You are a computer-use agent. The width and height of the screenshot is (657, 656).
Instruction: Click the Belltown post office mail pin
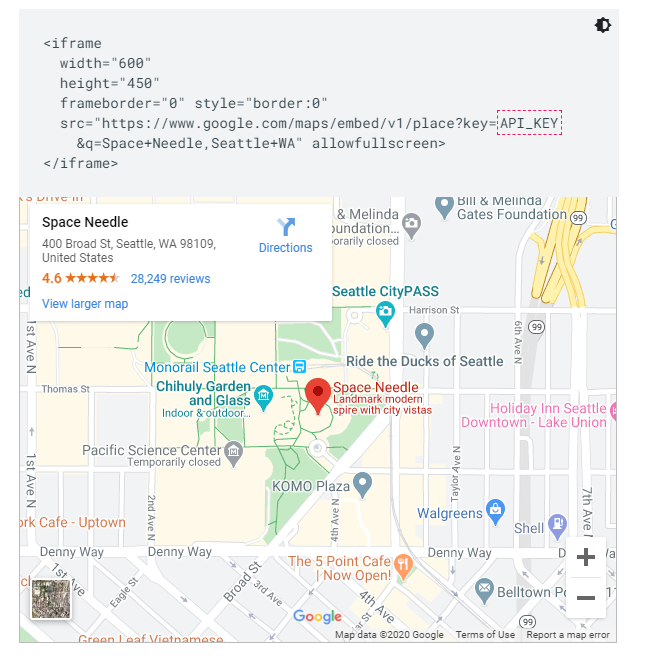pyautogui.click(x=484, y=590)
